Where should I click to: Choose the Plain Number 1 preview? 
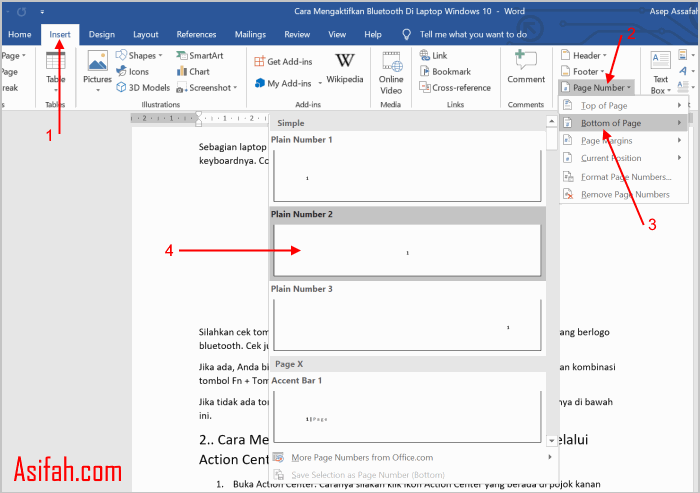click(x=407, y=176)
